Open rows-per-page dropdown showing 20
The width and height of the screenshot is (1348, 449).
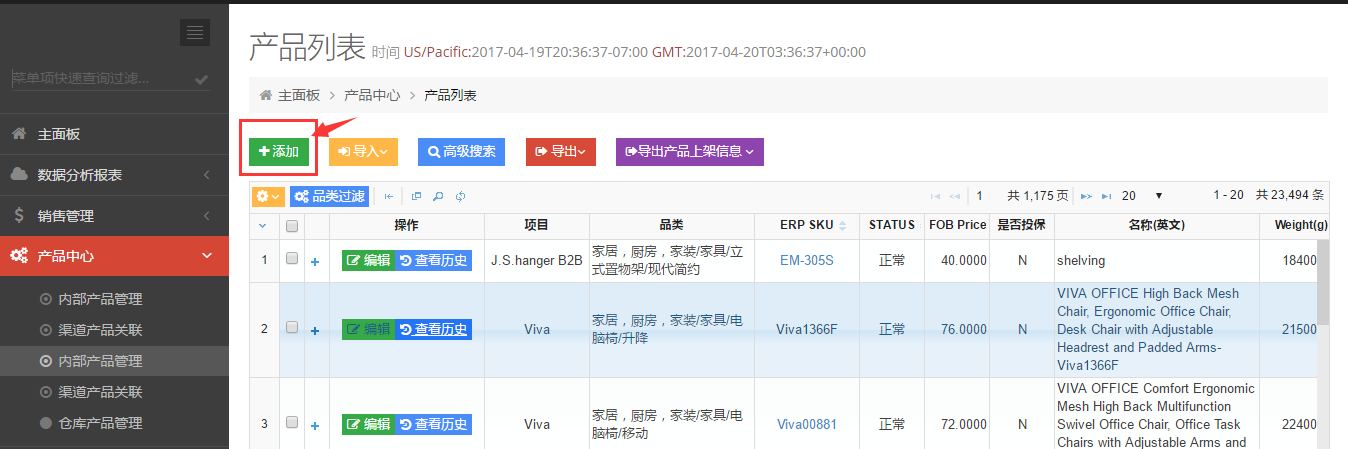[1143, 196]
